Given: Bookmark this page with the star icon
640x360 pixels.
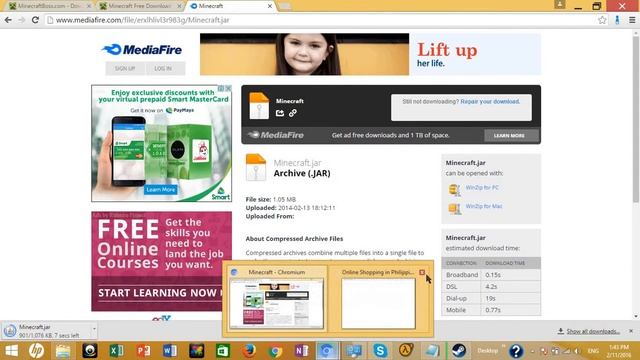Looking at the screenshot, I should pyautogui.click(x=602, y=20).
